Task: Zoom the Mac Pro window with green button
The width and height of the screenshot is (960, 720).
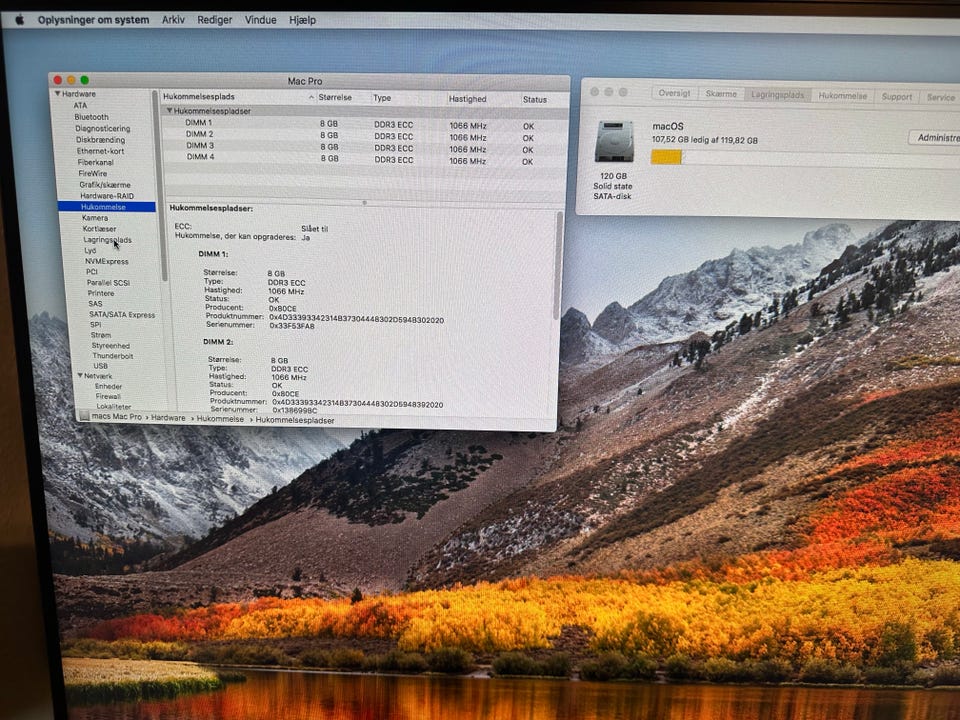Action: pyautogui.click(x=84, y=80)
